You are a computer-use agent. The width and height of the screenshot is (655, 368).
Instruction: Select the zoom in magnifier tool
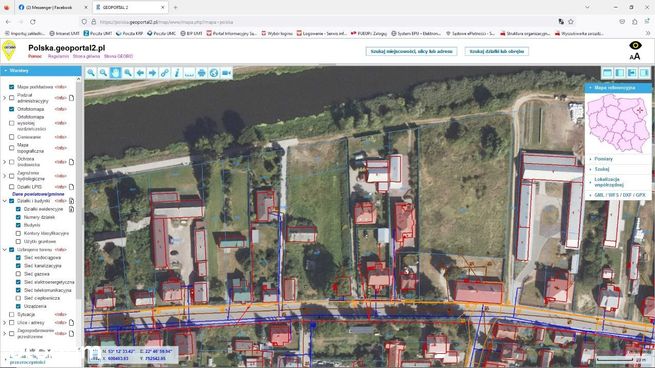coord(91,73)
